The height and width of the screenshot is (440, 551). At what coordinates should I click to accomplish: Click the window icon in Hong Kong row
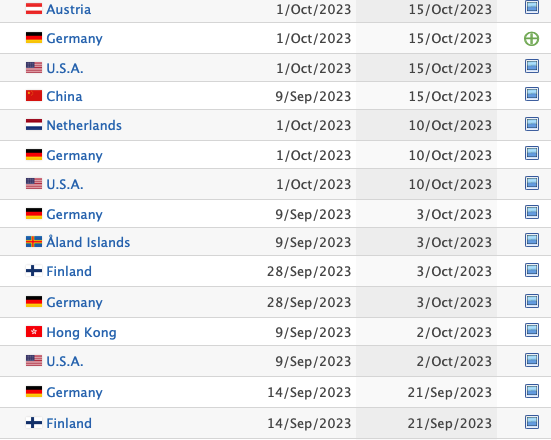tap(532, 330)
